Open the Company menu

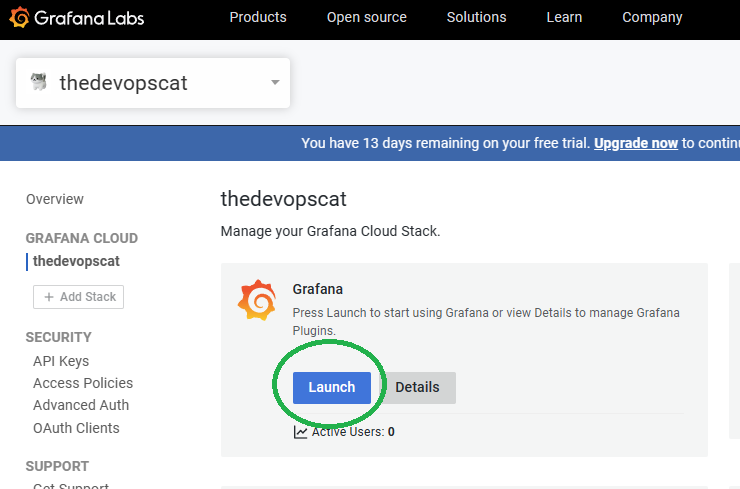[x=652, y=17]
